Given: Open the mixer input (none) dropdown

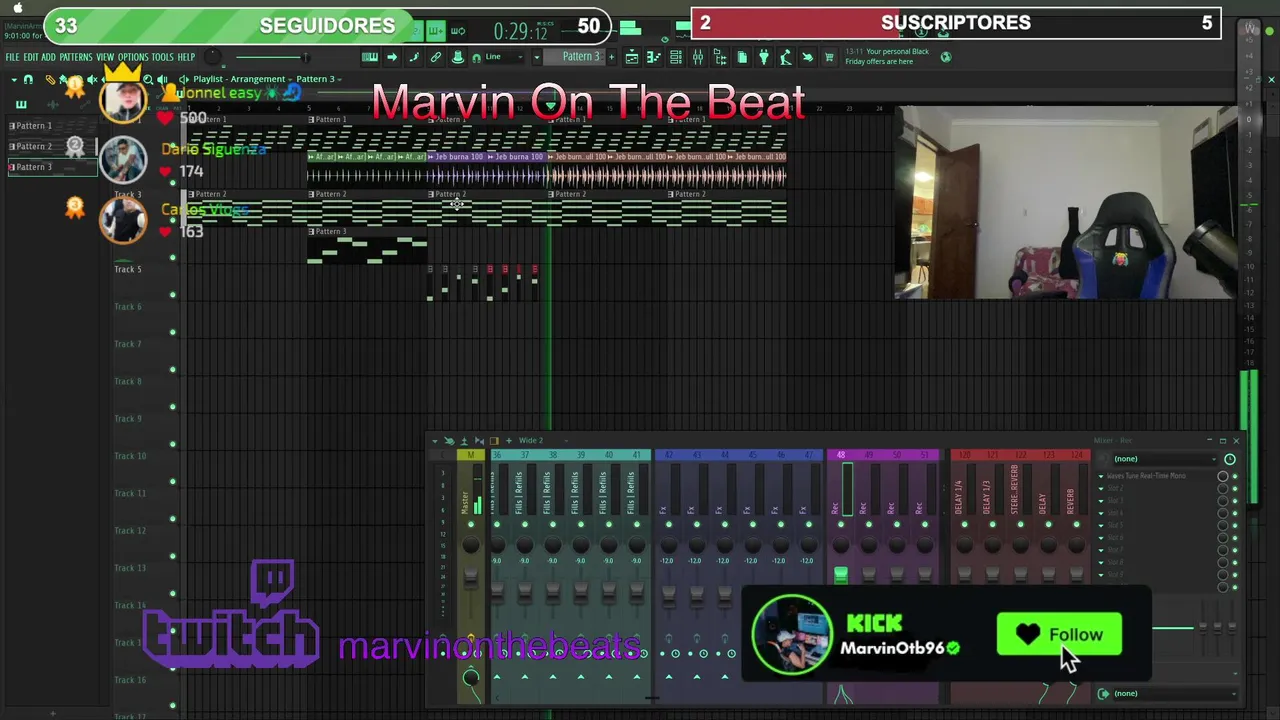Looking at the screenshot, I should tap(1164, 459).
